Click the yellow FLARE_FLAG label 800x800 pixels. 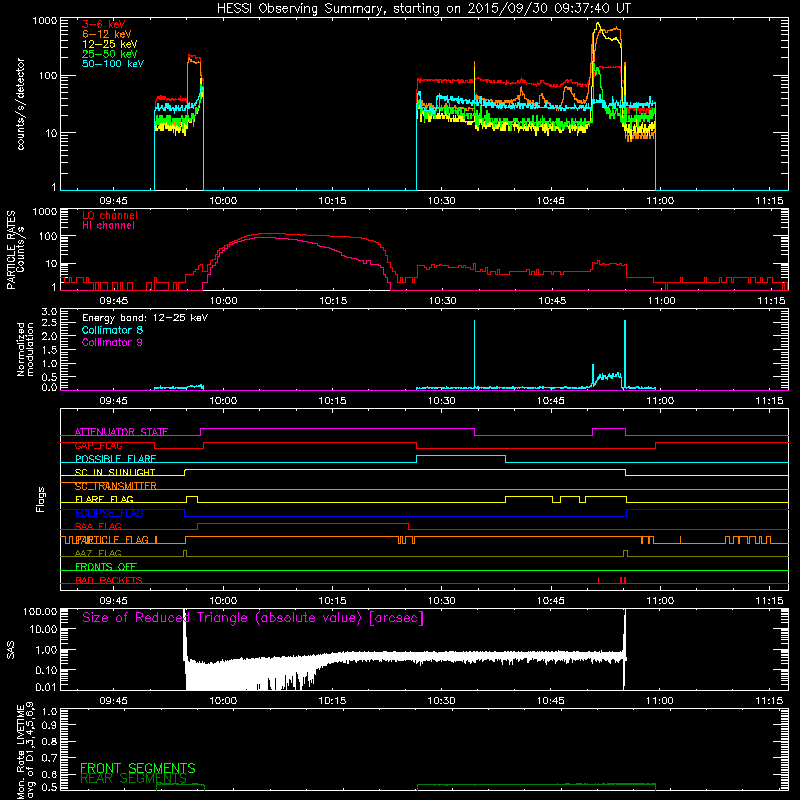tap(104, 499)
